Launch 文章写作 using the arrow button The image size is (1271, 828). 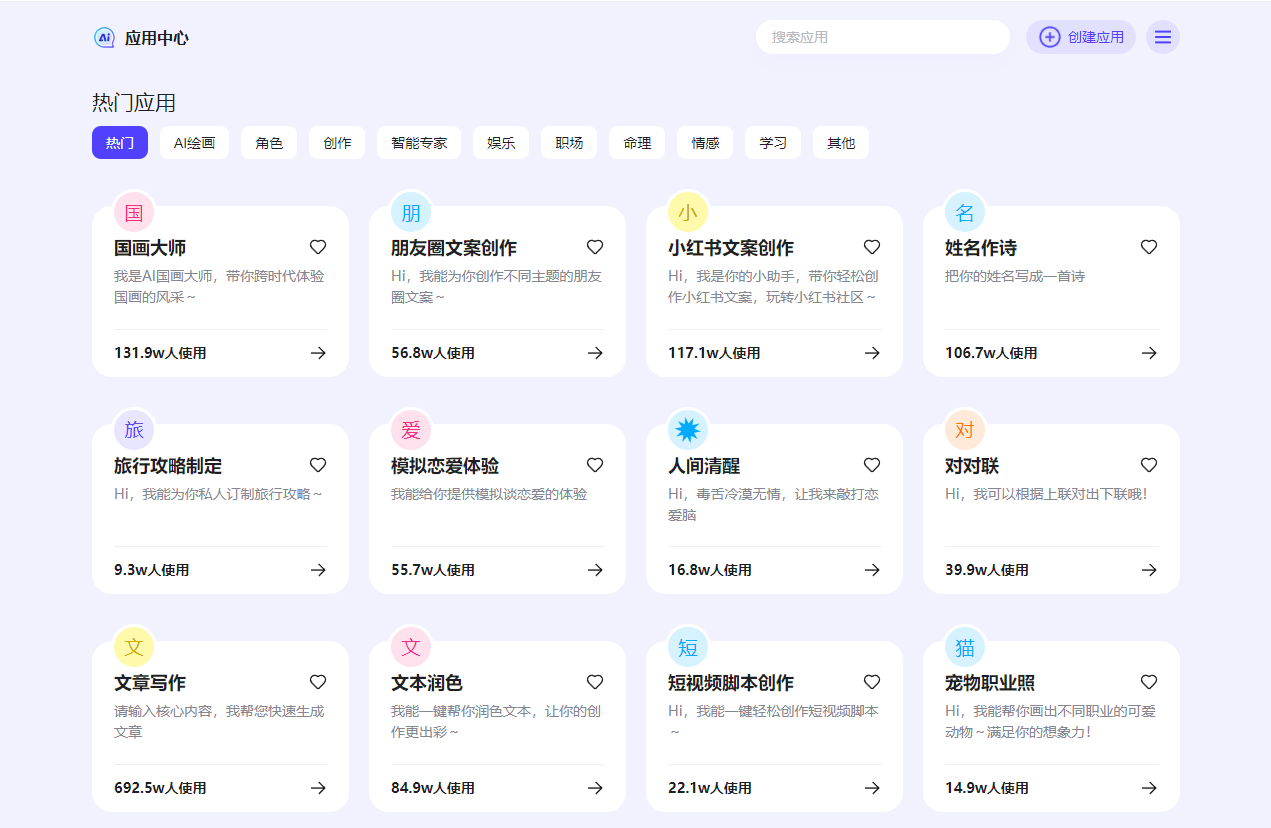pyautogui.click(x=318, y=787)
